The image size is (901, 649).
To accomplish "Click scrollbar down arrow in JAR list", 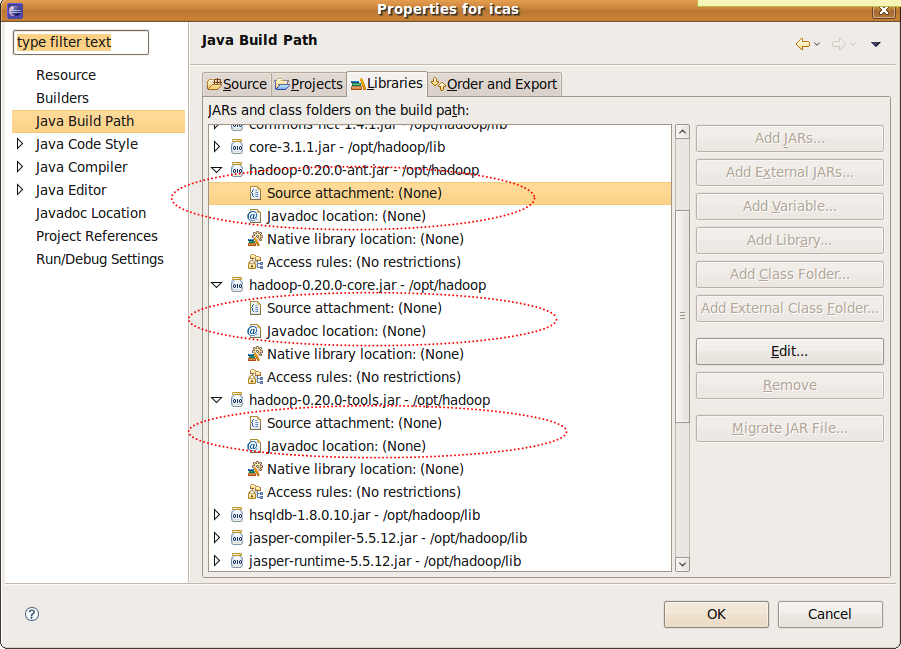I will pos(682,564).
